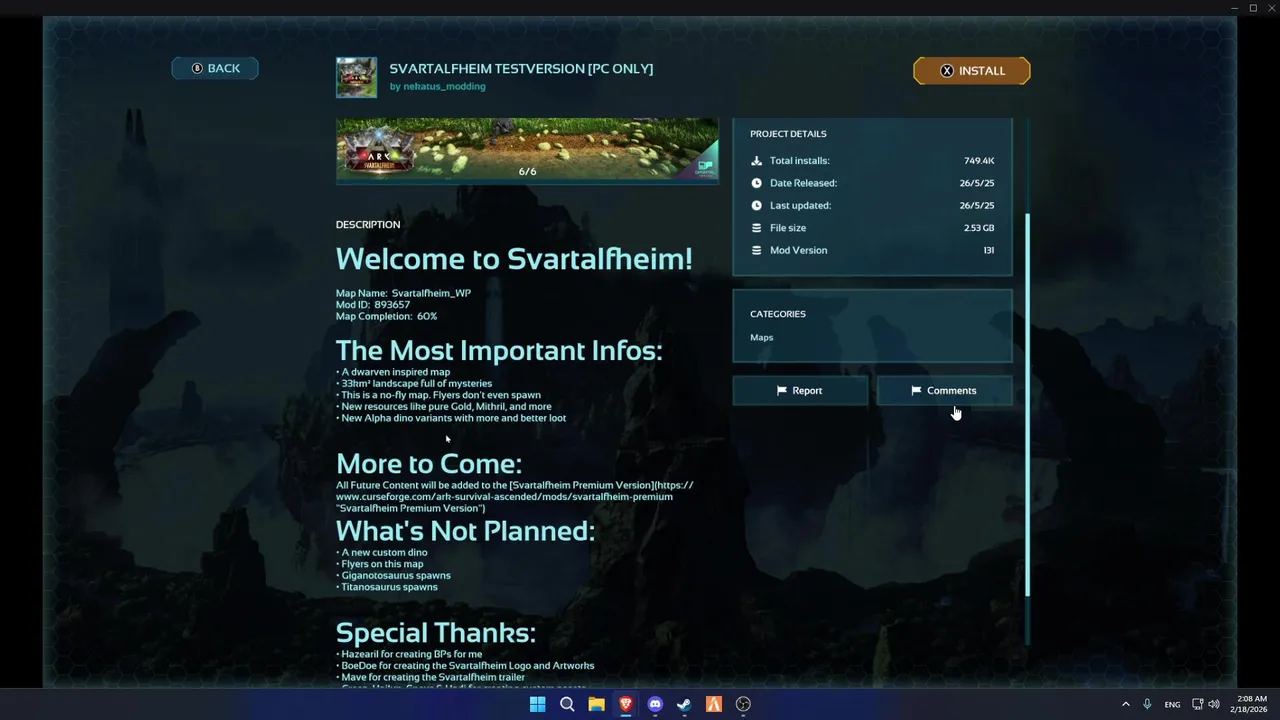This screenshot has height=720, width=1280.
Task: Open the mod's thumbnail icon next to title
Action: (356, 77)
